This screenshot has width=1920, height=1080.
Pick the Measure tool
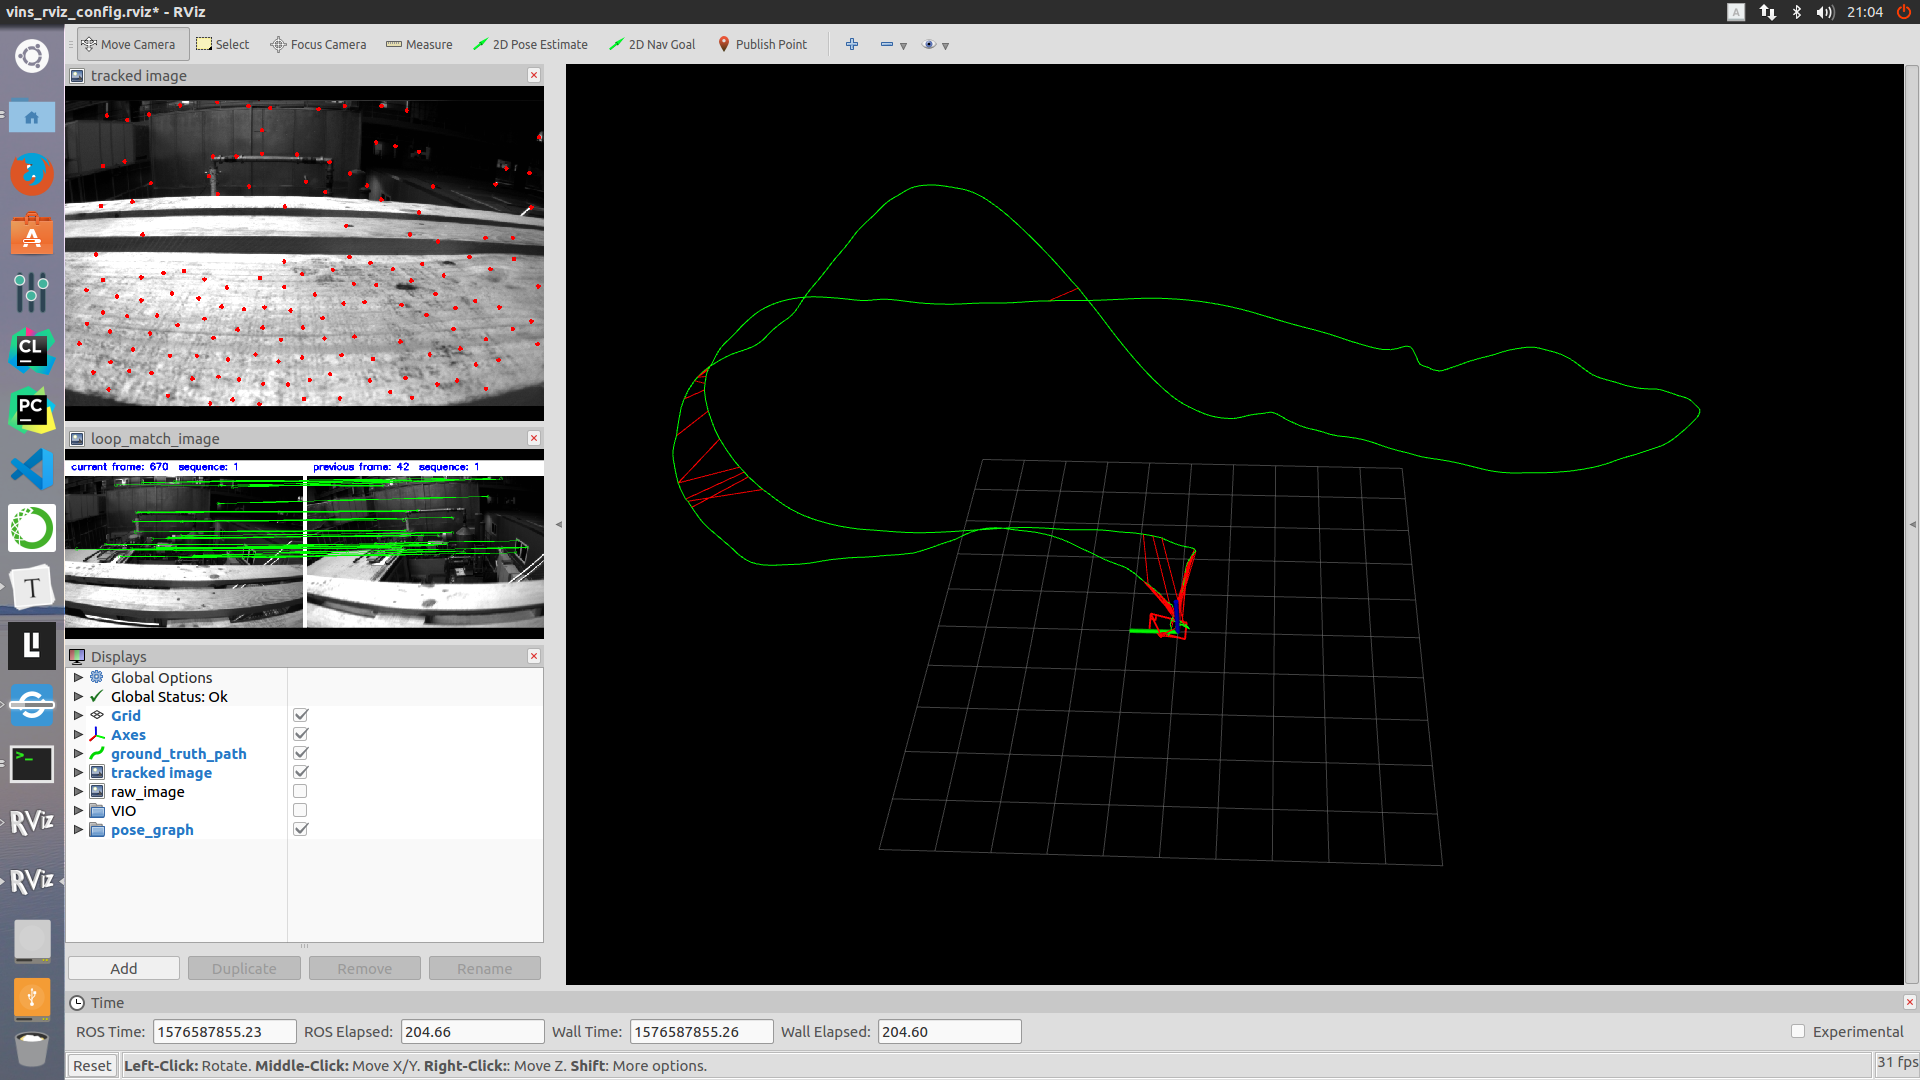pos(419,44)
